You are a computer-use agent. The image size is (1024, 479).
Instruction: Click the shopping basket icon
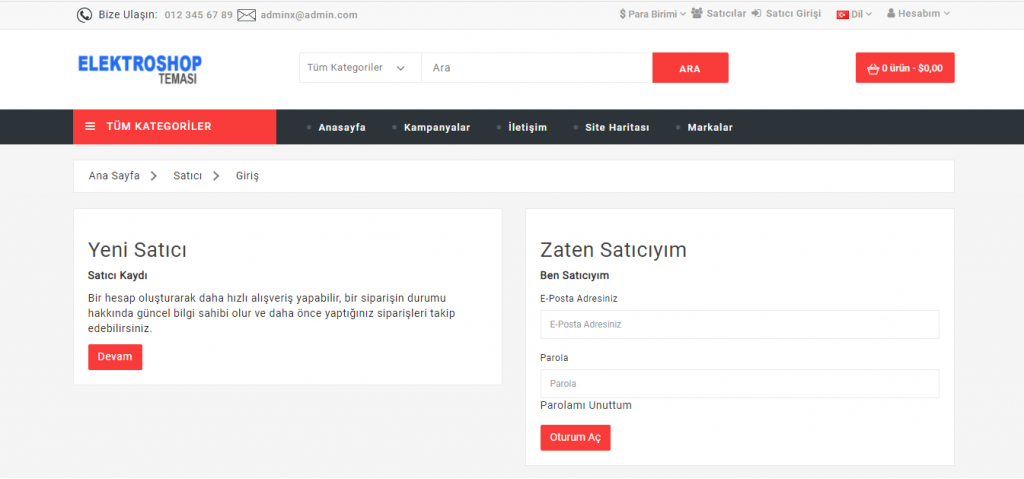pos(873,68)
